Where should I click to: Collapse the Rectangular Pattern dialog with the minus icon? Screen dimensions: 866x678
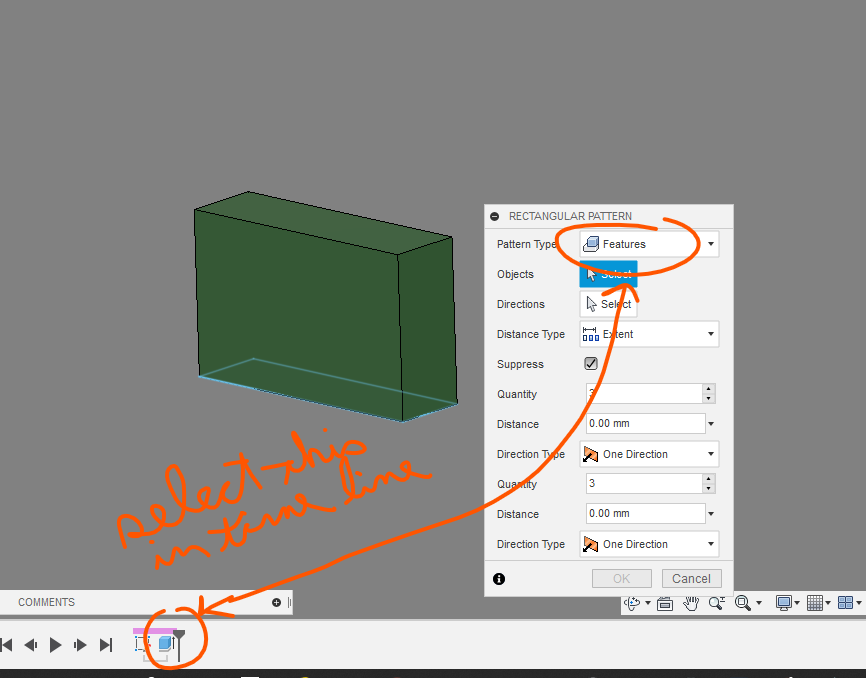click(x=494, y=216)
